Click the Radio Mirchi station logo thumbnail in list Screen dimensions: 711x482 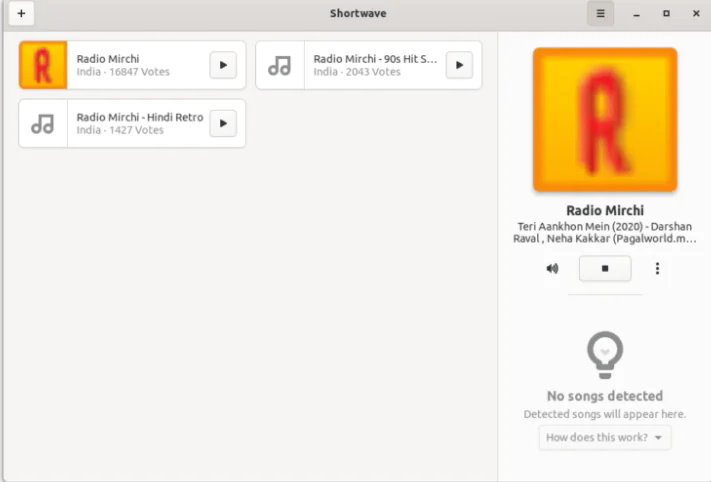pos(43,65)
